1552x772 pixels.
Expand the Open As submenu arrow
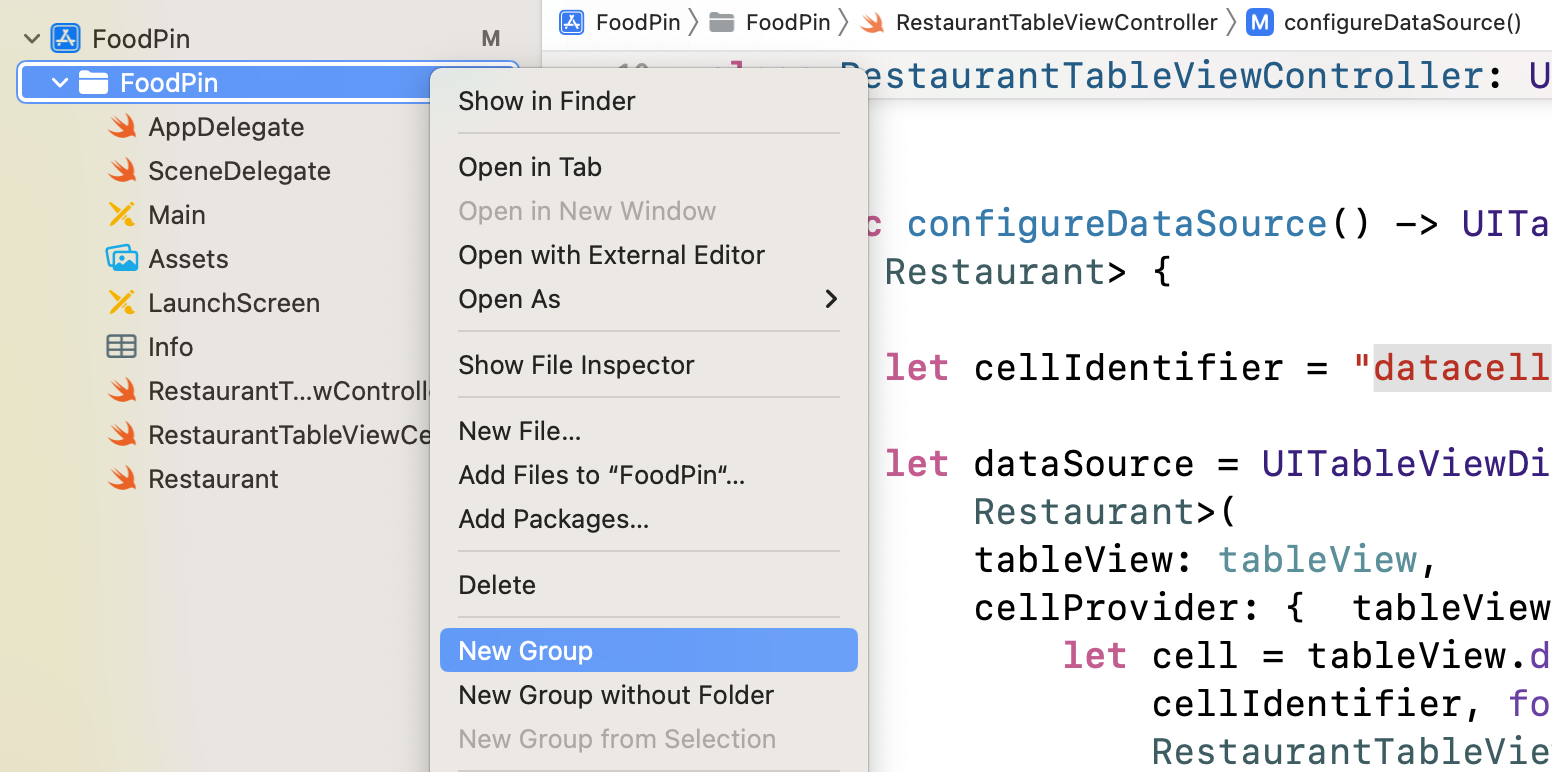pos(830,299)
